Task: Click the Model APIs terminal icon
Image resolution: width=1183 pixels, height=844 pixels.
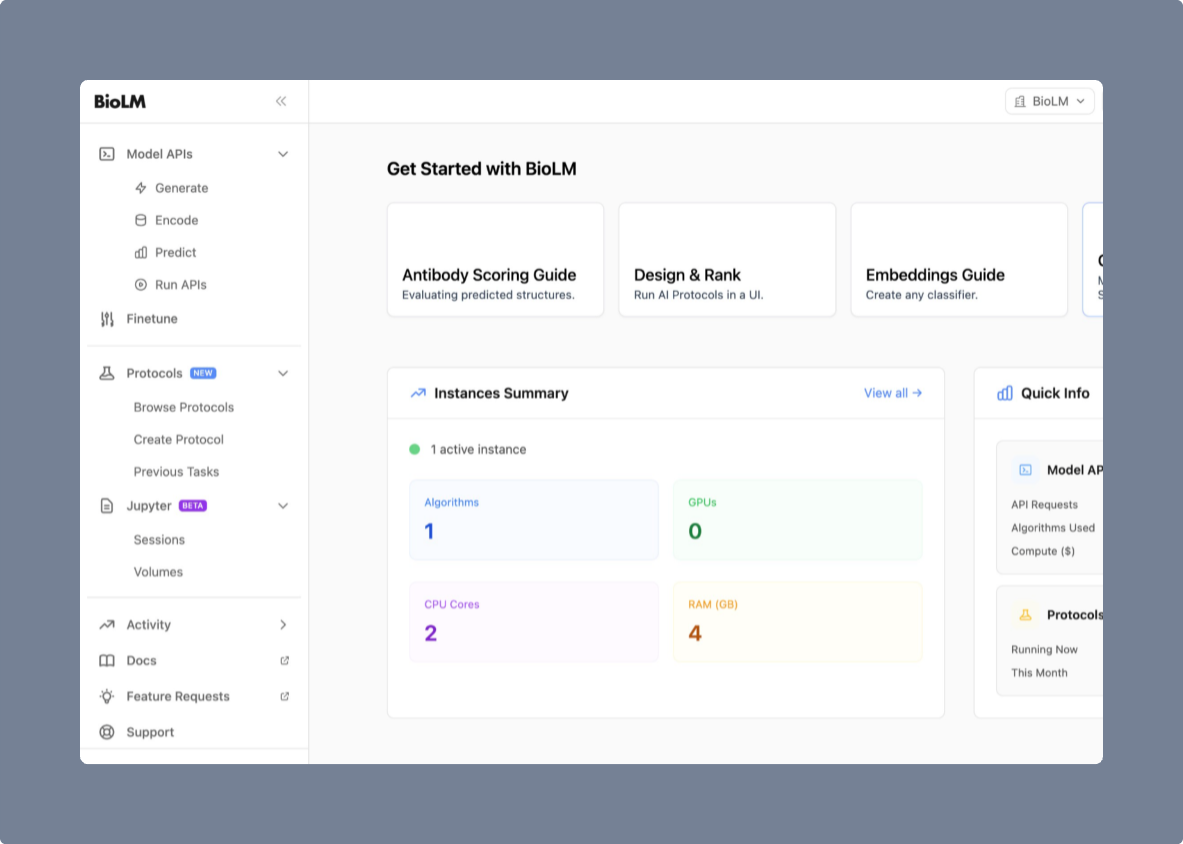Action: coord(106,153)
